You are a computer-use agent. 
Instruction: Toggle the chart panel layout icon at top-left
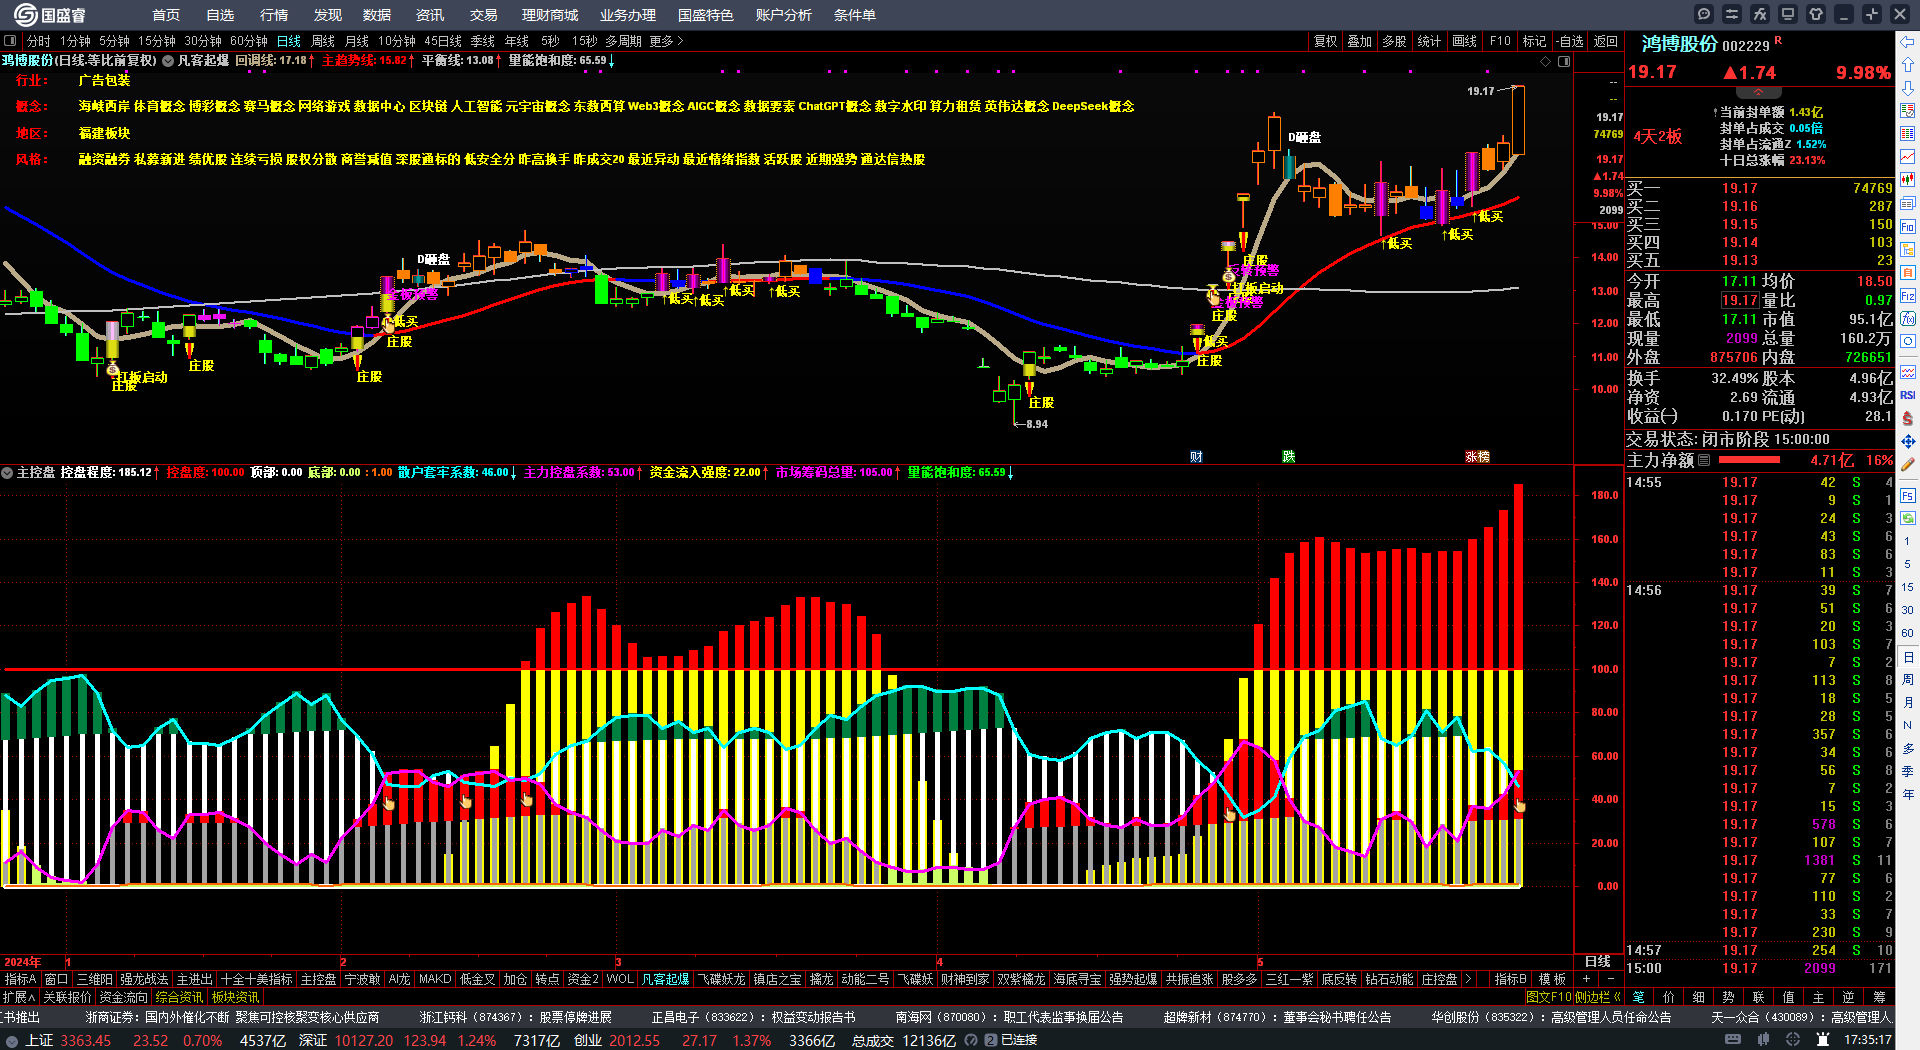point(10,41)
